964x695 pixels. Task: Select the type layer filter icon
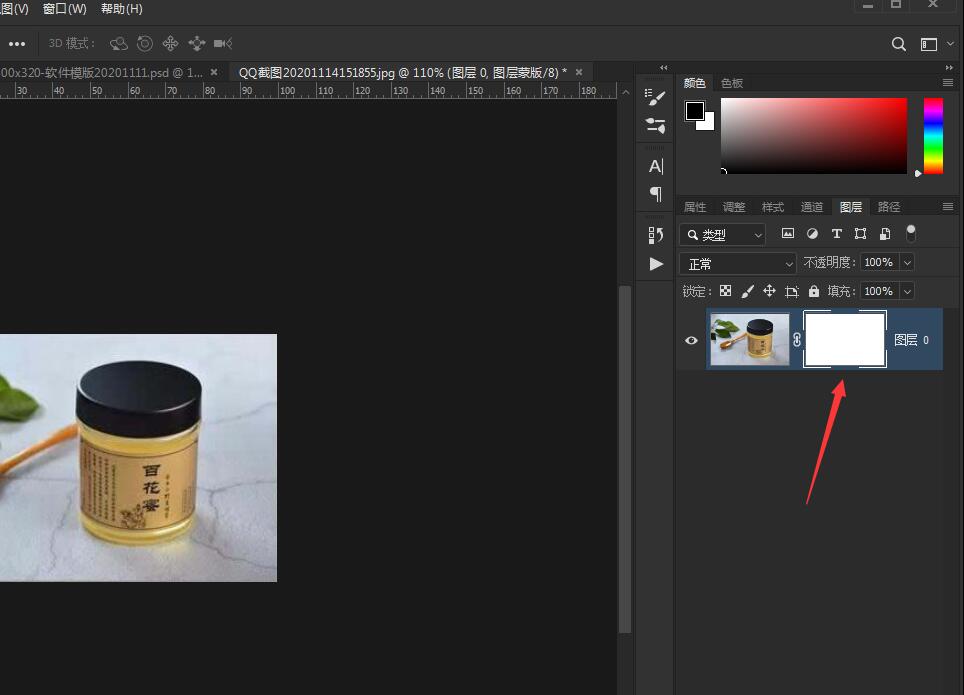point(836,233)
